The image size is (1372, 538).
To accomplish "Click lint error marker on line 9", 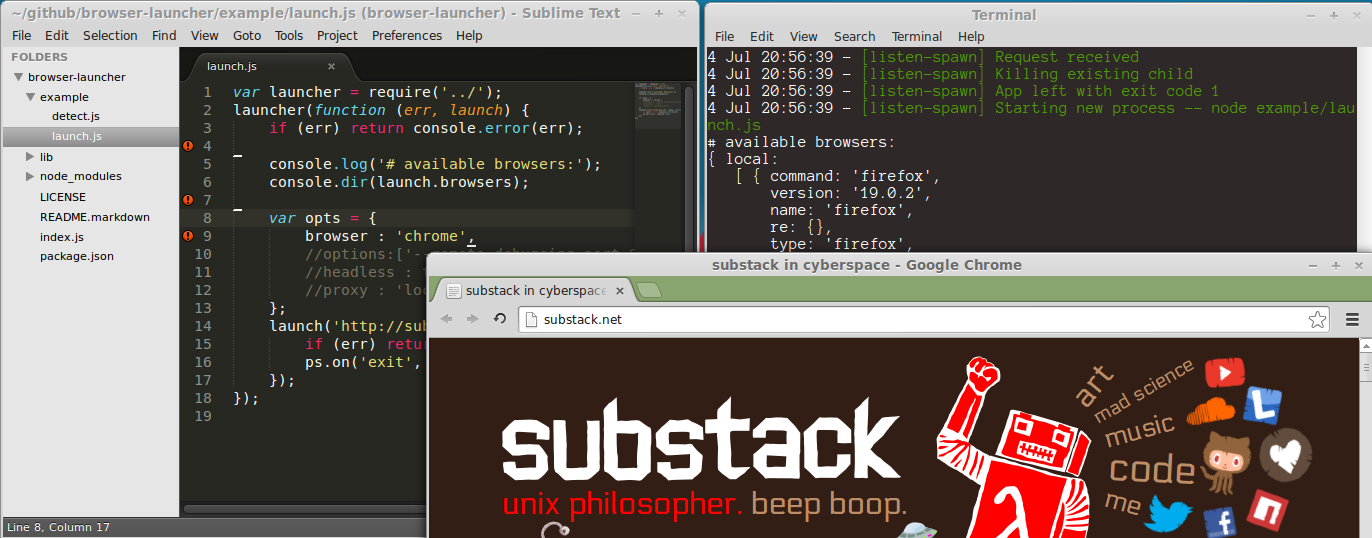I will coord(188,236).
